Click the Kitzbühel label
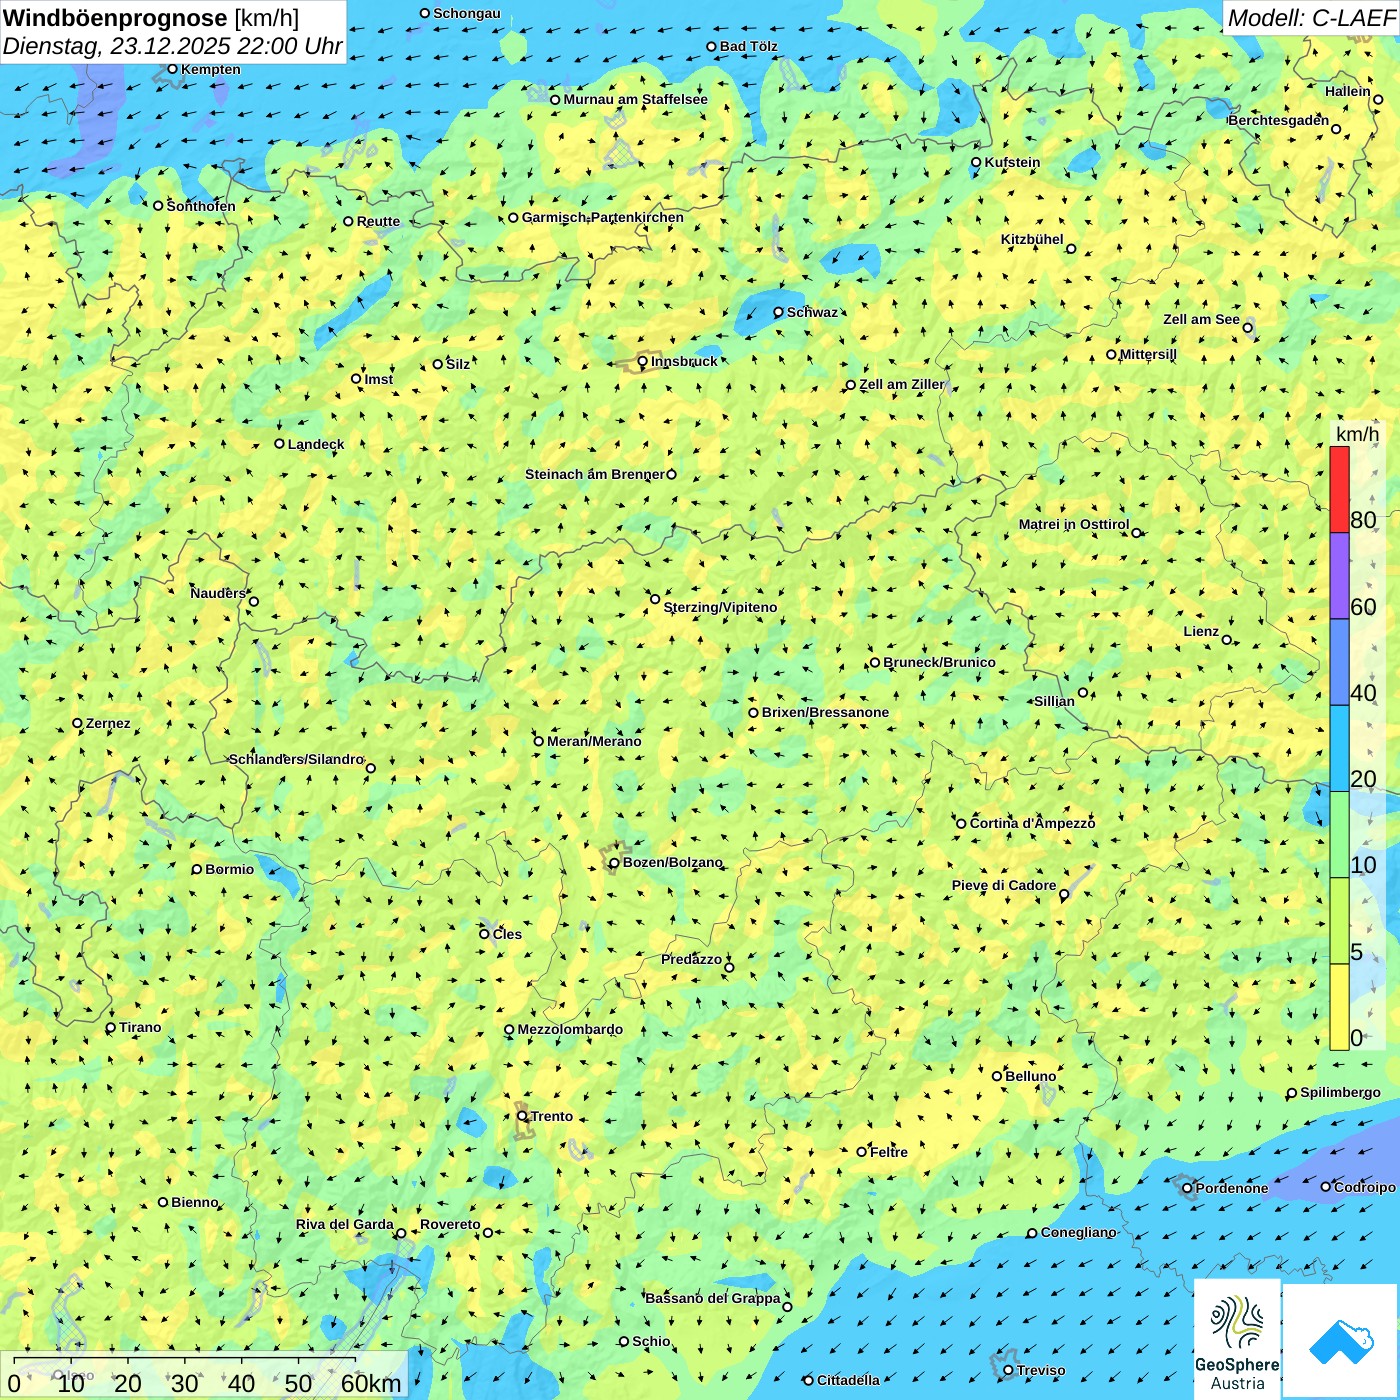This screenshot has width=1400, height=1400. pos(1032,239)
